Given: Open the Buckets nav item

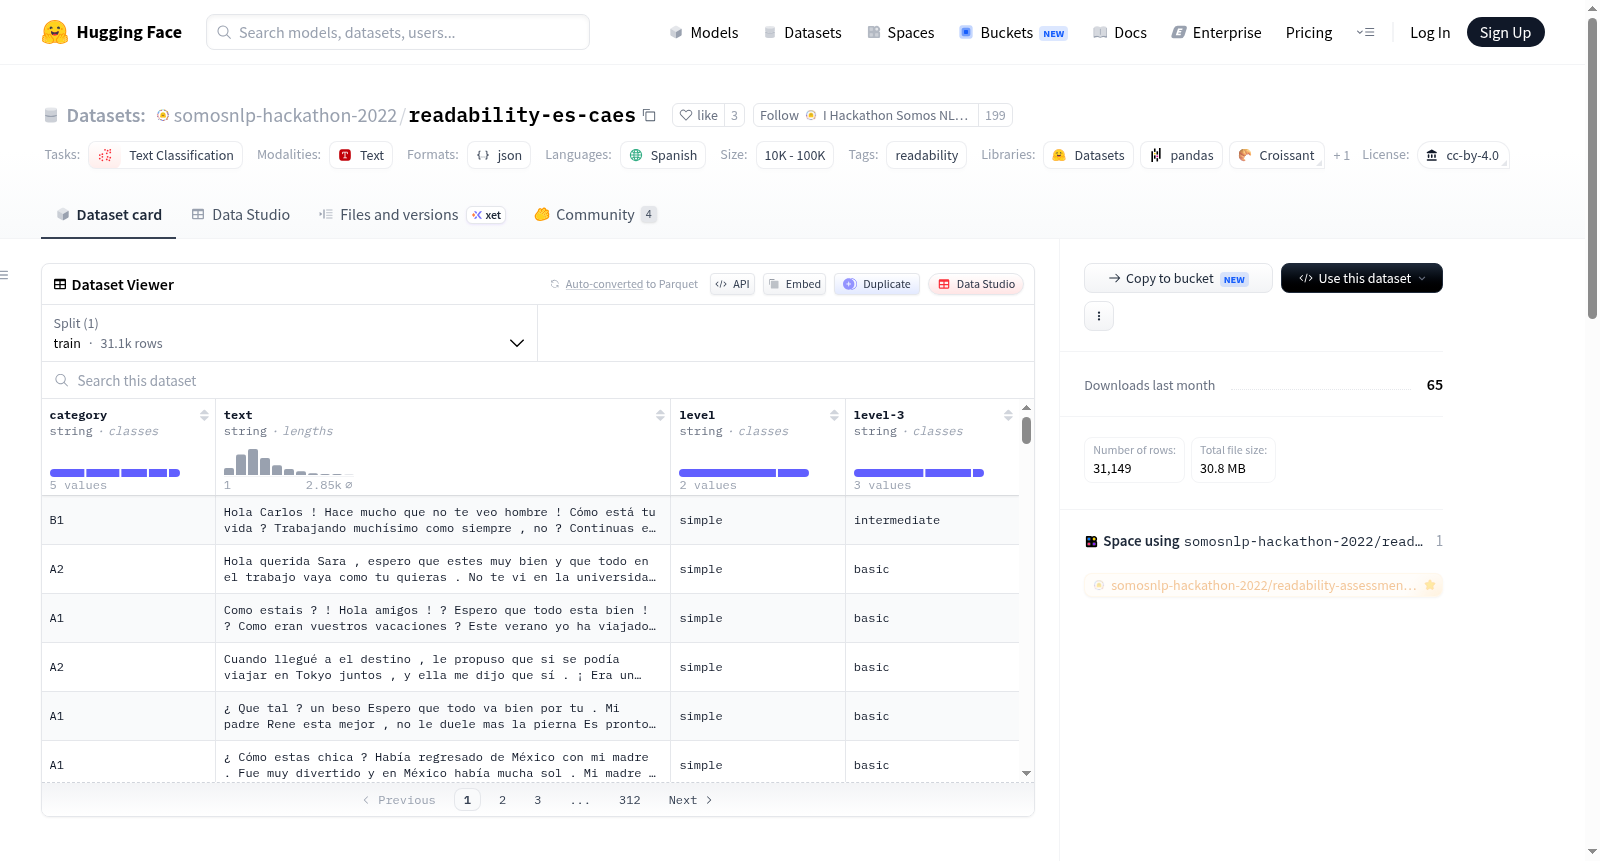Looking at the screenshot, I should click(1013, 32).
